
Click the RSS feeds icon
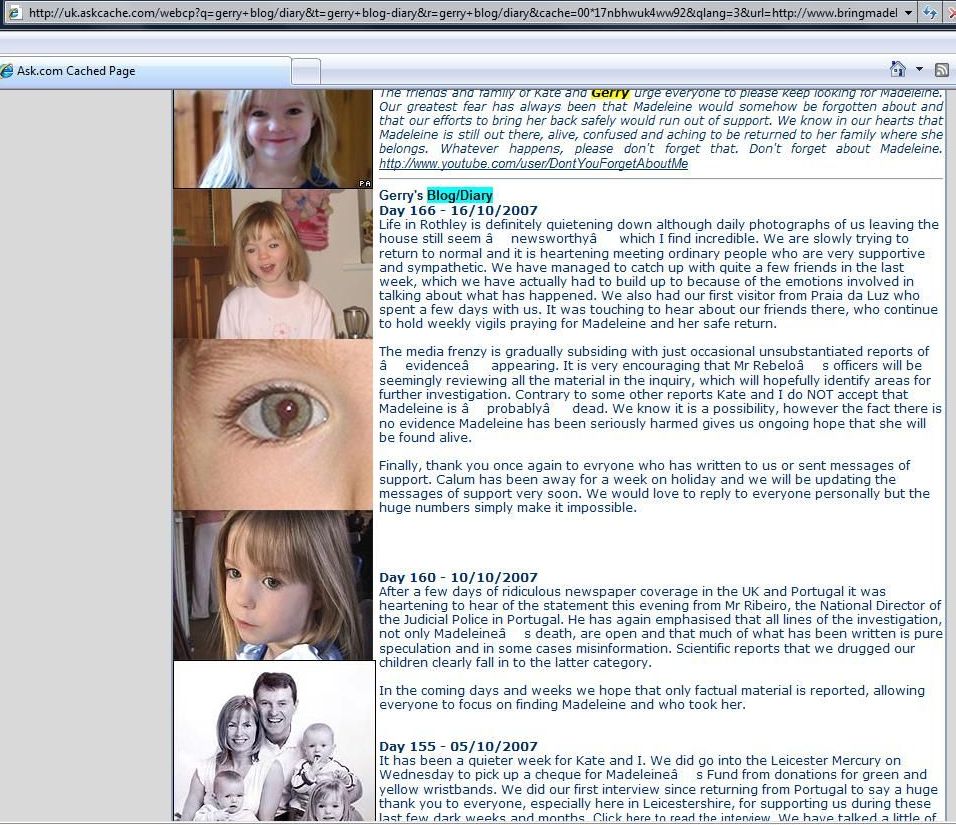941,70
